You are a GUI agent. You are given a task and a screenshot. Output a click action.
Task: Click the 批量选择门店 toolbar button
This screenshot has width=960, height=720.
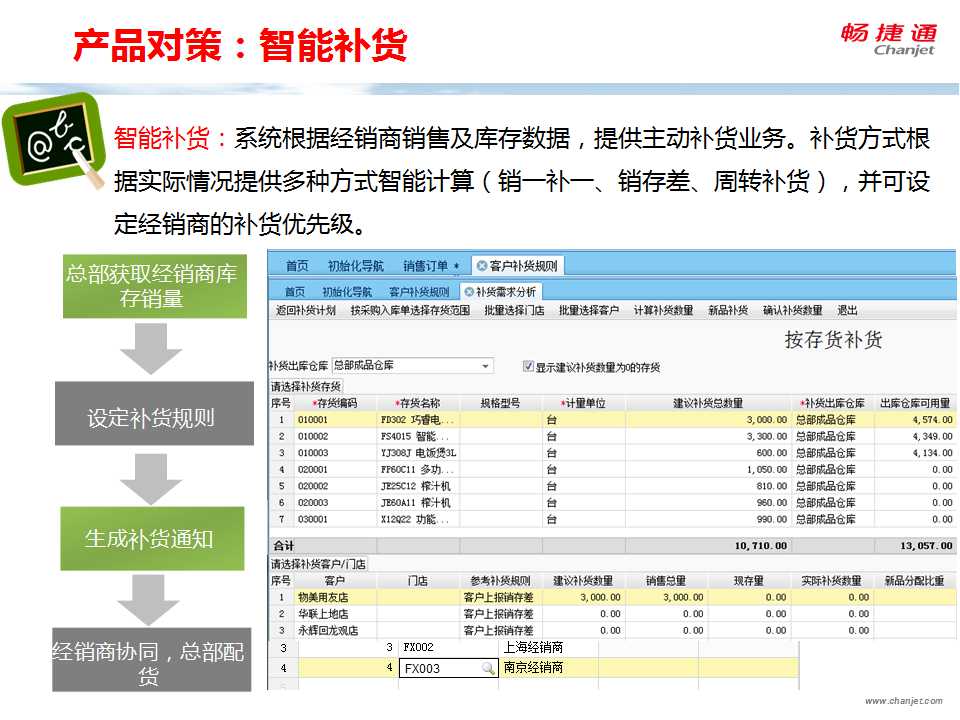514,311
